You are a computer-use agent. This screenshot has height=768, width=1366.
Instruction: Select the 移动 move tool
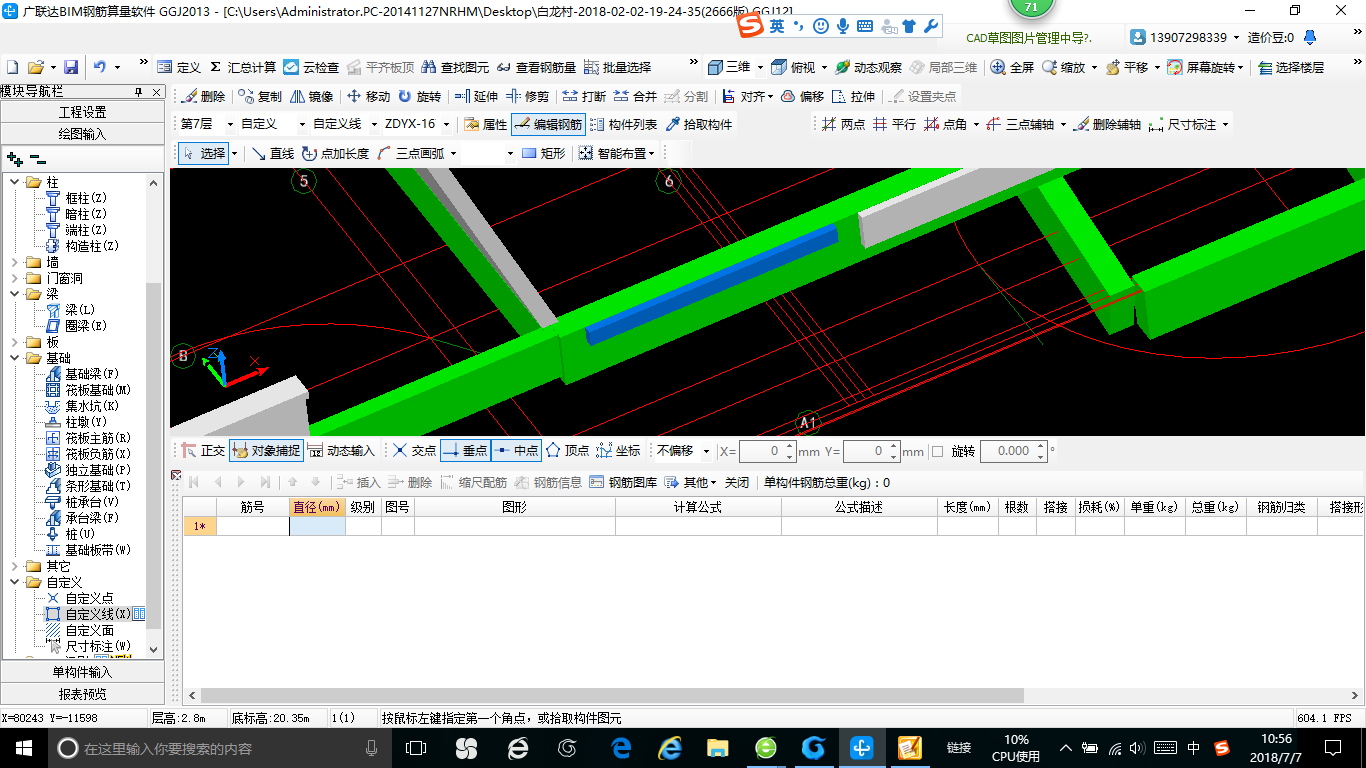click(368, 96)
